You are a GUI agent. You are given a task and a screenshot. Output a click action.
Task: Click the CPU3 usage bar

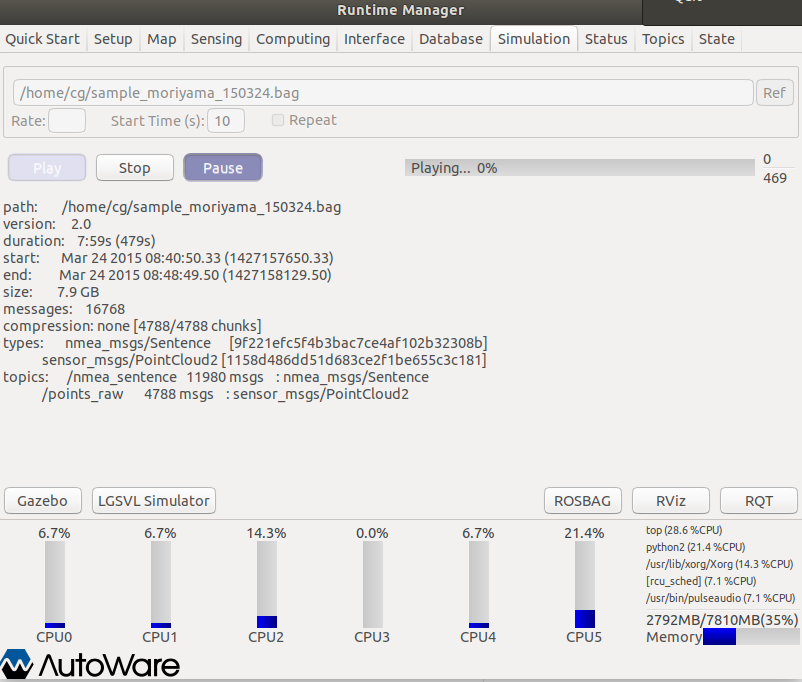(373, 584)
